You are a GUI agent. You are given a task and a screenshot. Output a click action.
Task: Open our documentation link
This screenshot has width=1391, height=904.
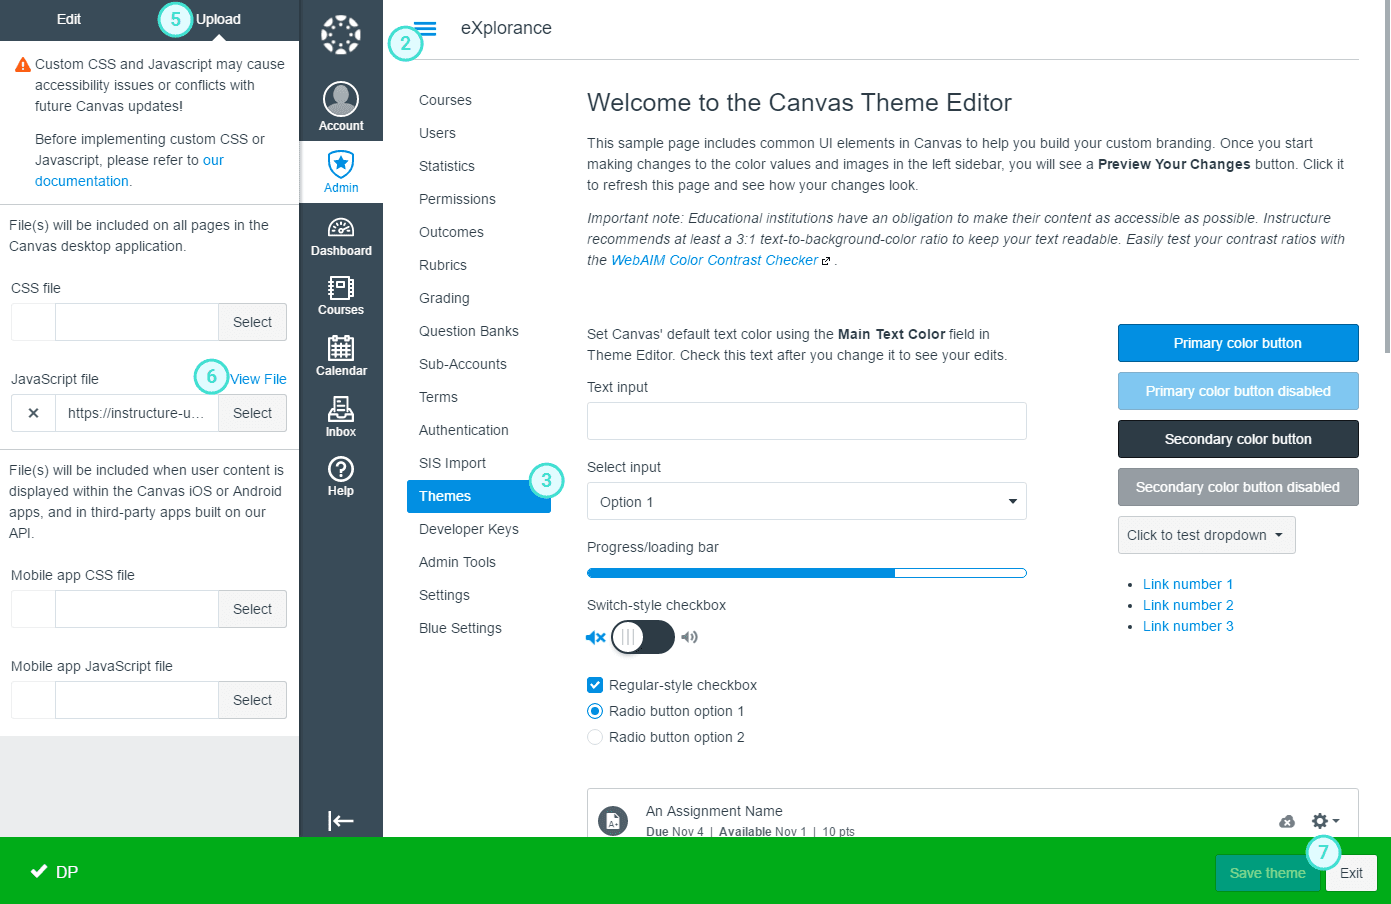(x=129, y=170)
